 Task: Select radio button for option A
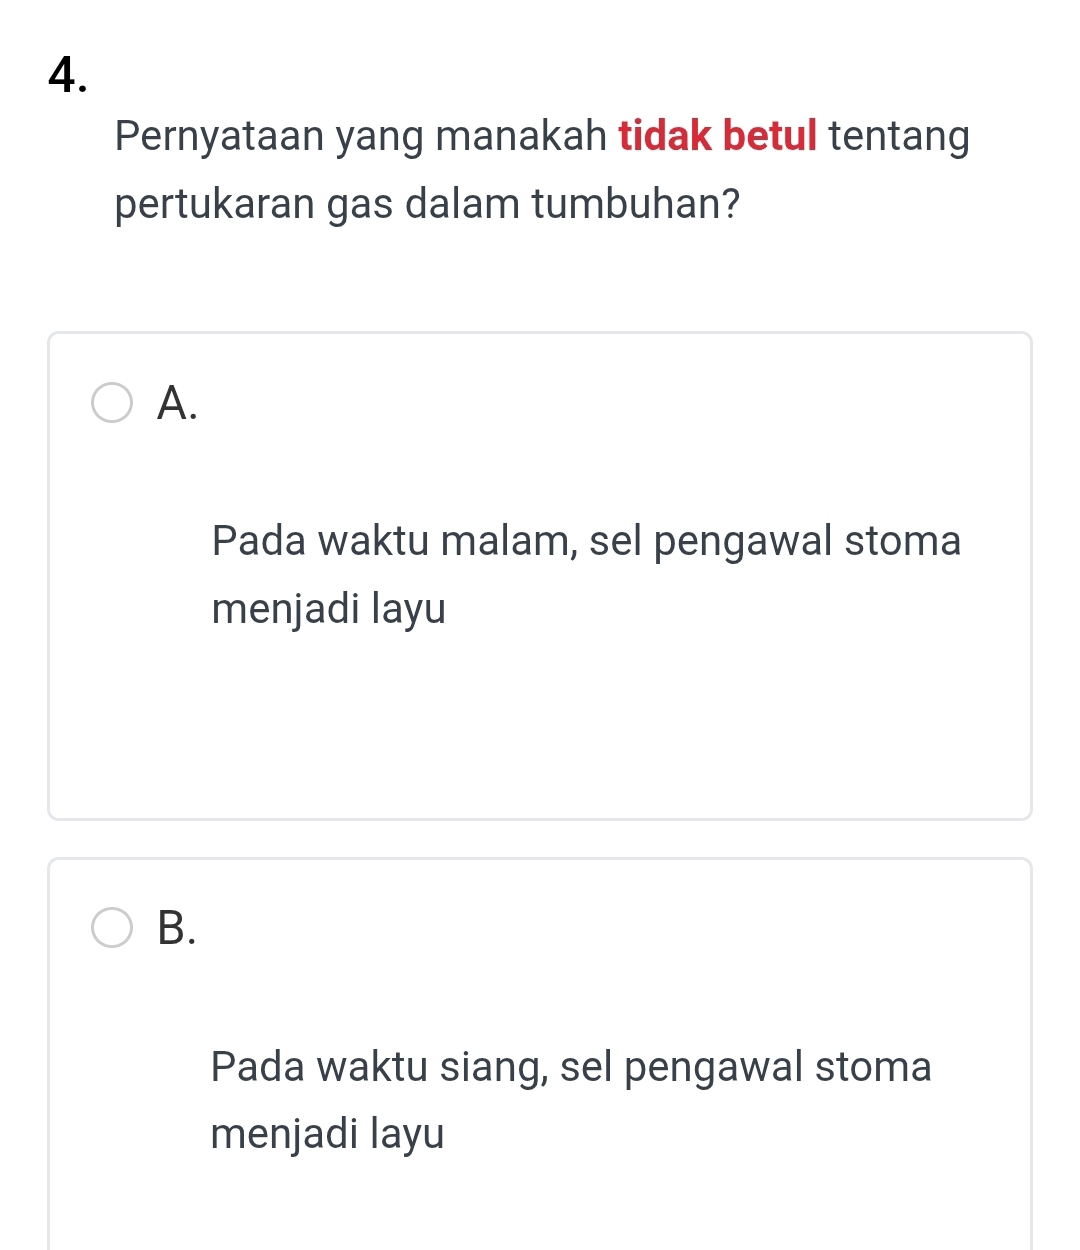coord(112,402)
